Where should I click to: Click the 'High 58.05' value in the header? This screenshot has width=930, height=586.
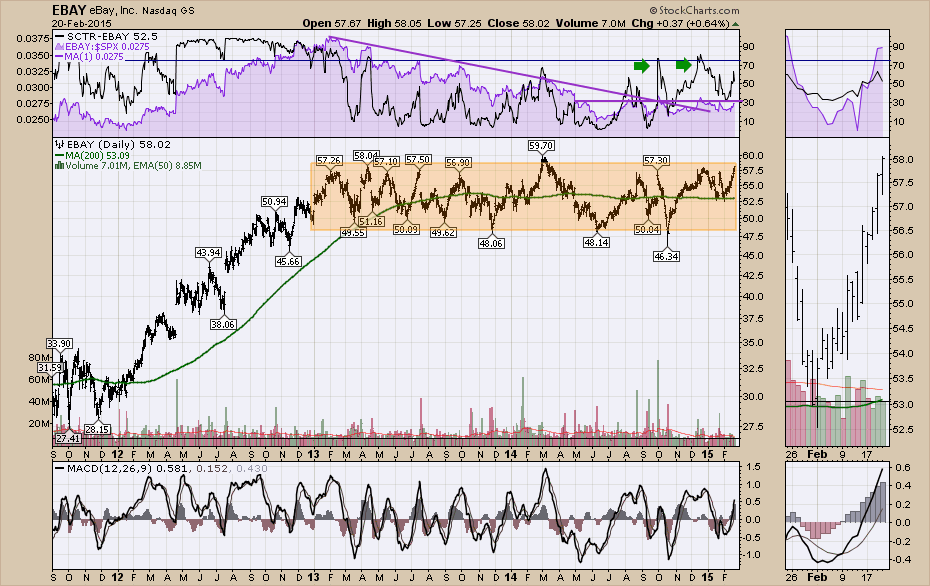click(x=394, y=23)
